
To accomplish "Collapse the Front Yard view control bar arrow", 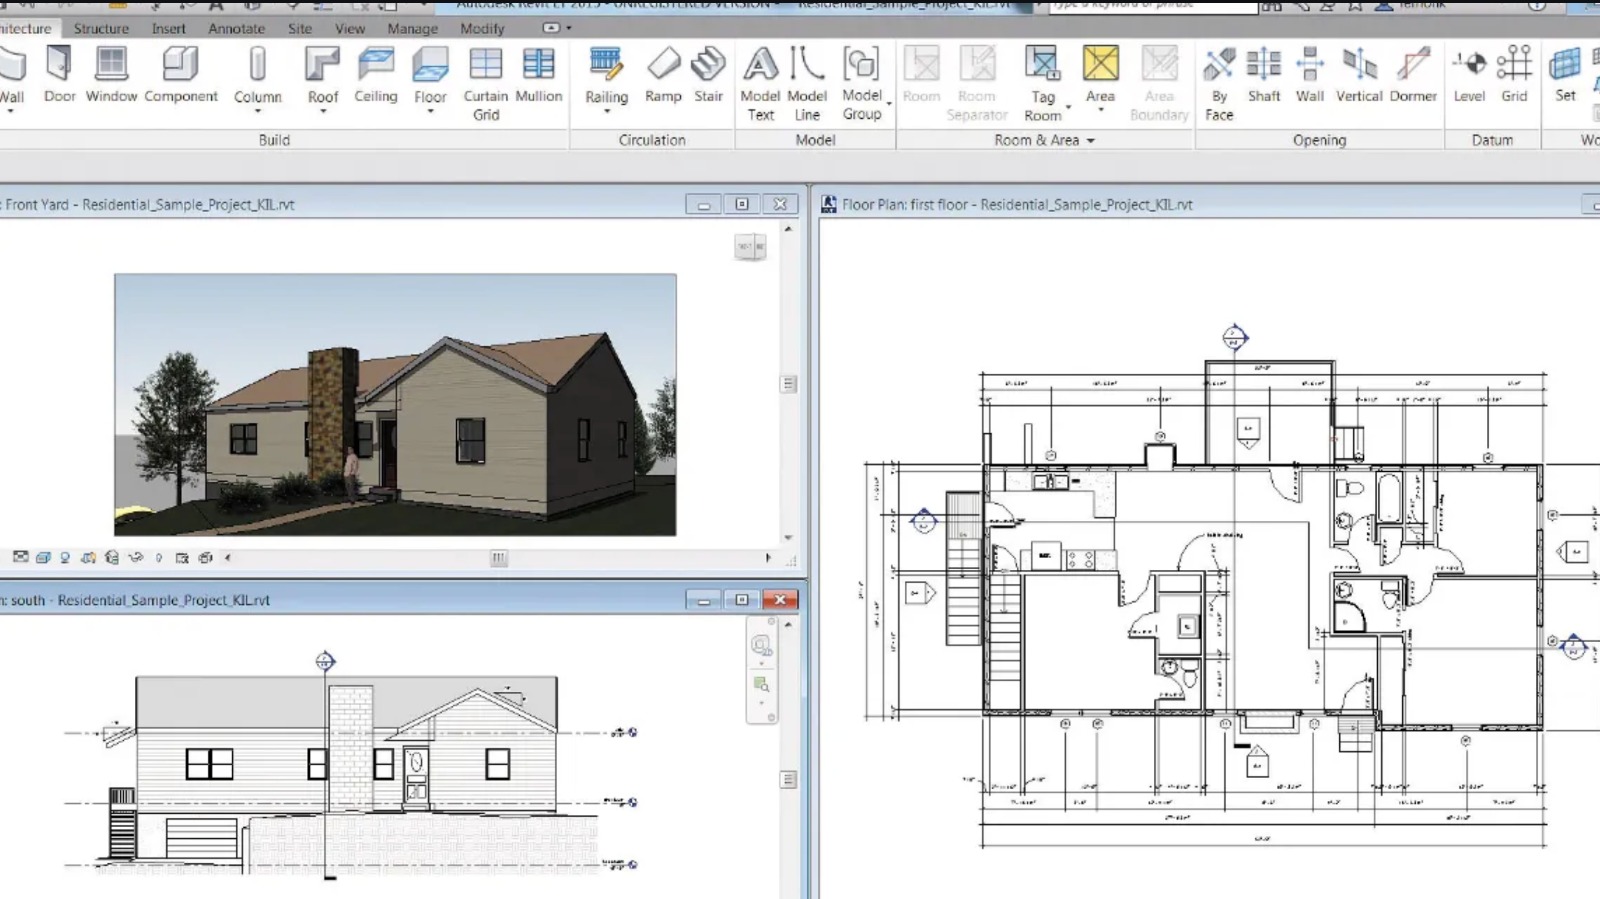I will pyautogui.click(x=228, y=557).
